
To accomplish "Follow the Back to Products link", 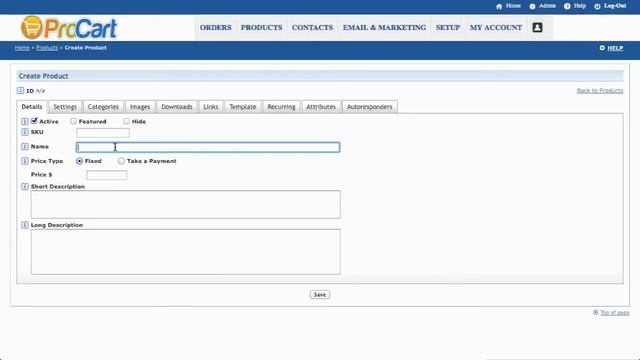I will (x=600, y=91).
